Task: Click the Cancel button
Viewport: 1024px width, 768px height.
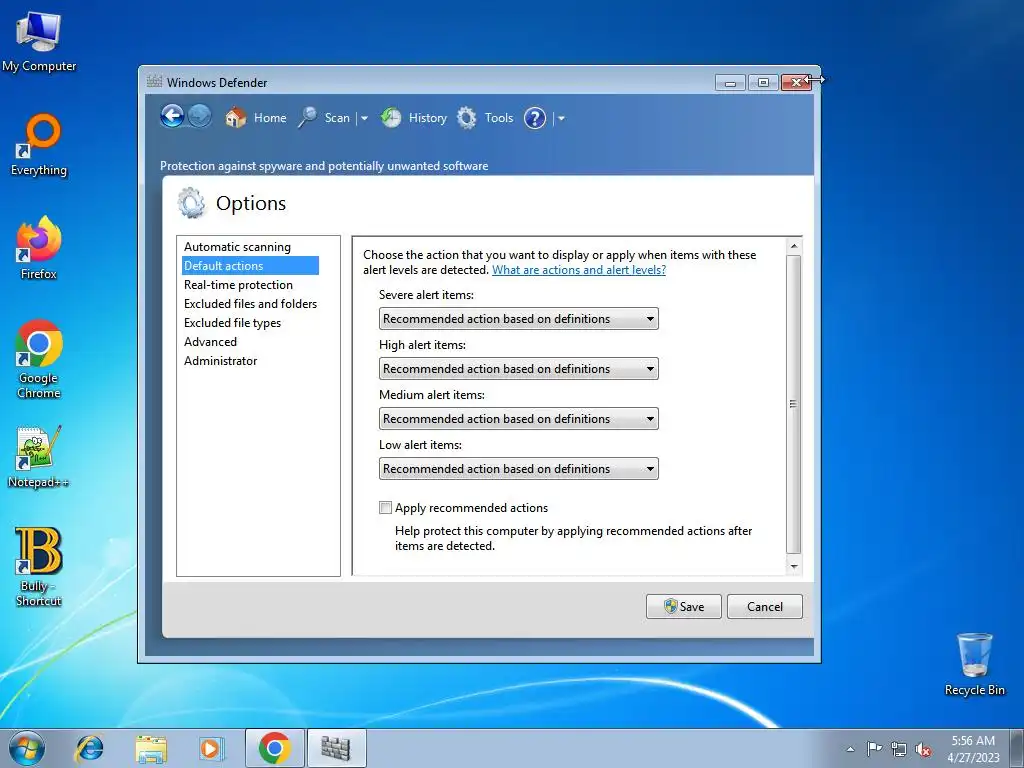Action: click(x=765, y=607)
